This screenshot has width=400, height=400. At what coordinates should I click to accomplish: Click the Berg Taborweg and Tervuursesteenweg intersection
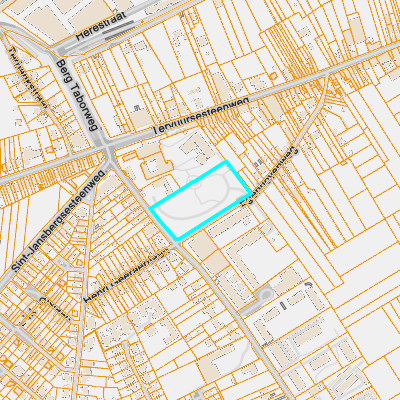click(x=108, y=149)
